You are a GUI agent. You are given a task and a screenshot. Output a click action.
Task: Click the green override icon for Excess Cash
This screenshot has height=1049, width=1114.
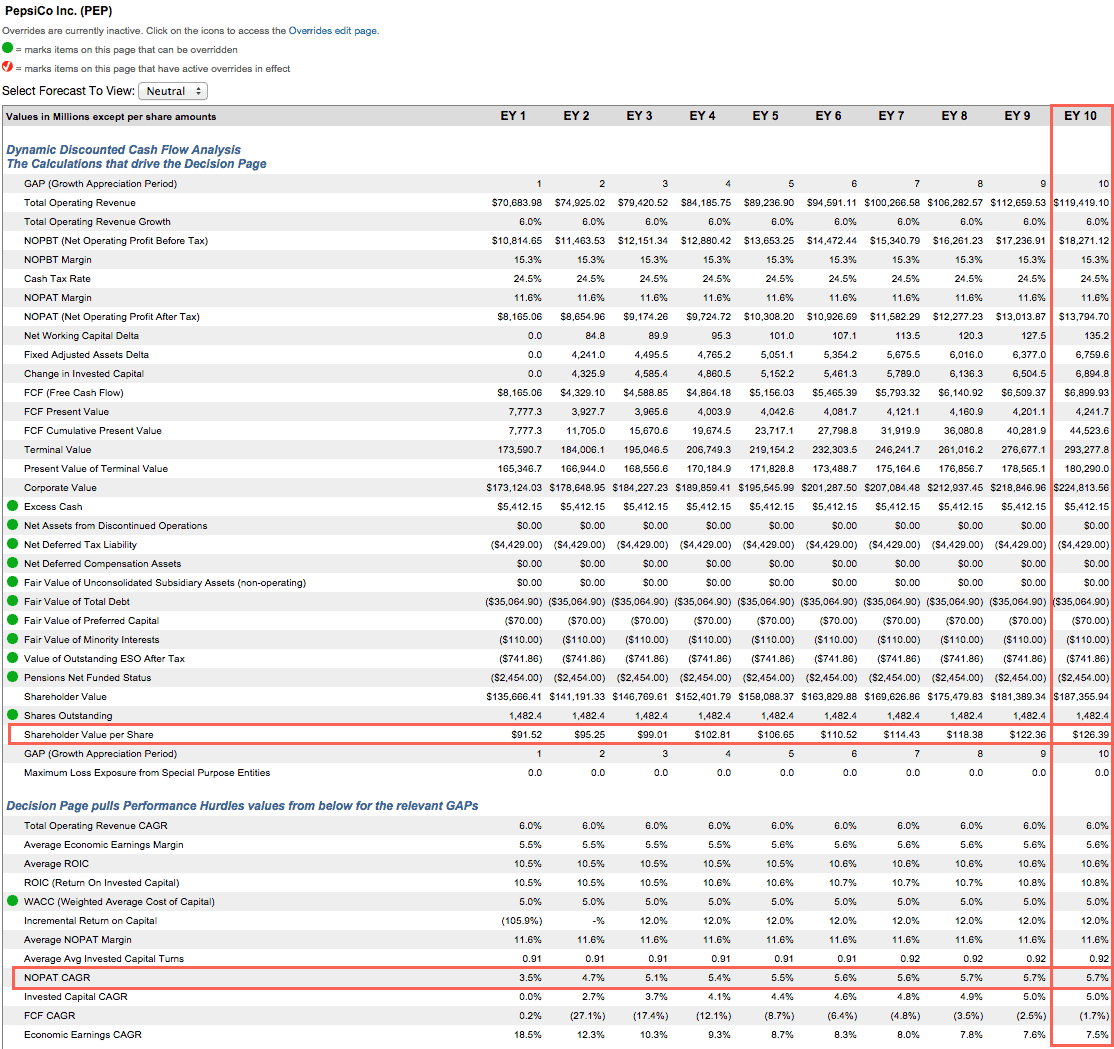pyautogui.click(x=12, y=506)
